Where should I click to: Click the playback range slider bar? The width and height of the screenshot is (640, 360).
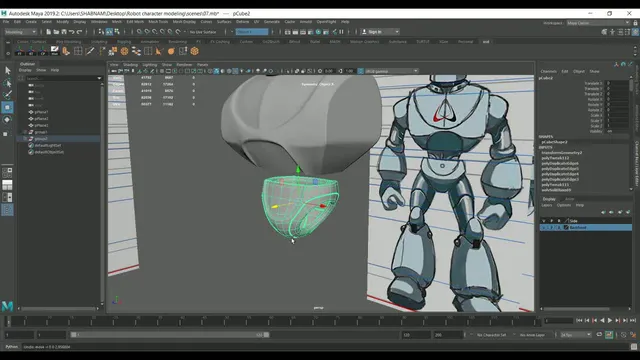[169, 335]
